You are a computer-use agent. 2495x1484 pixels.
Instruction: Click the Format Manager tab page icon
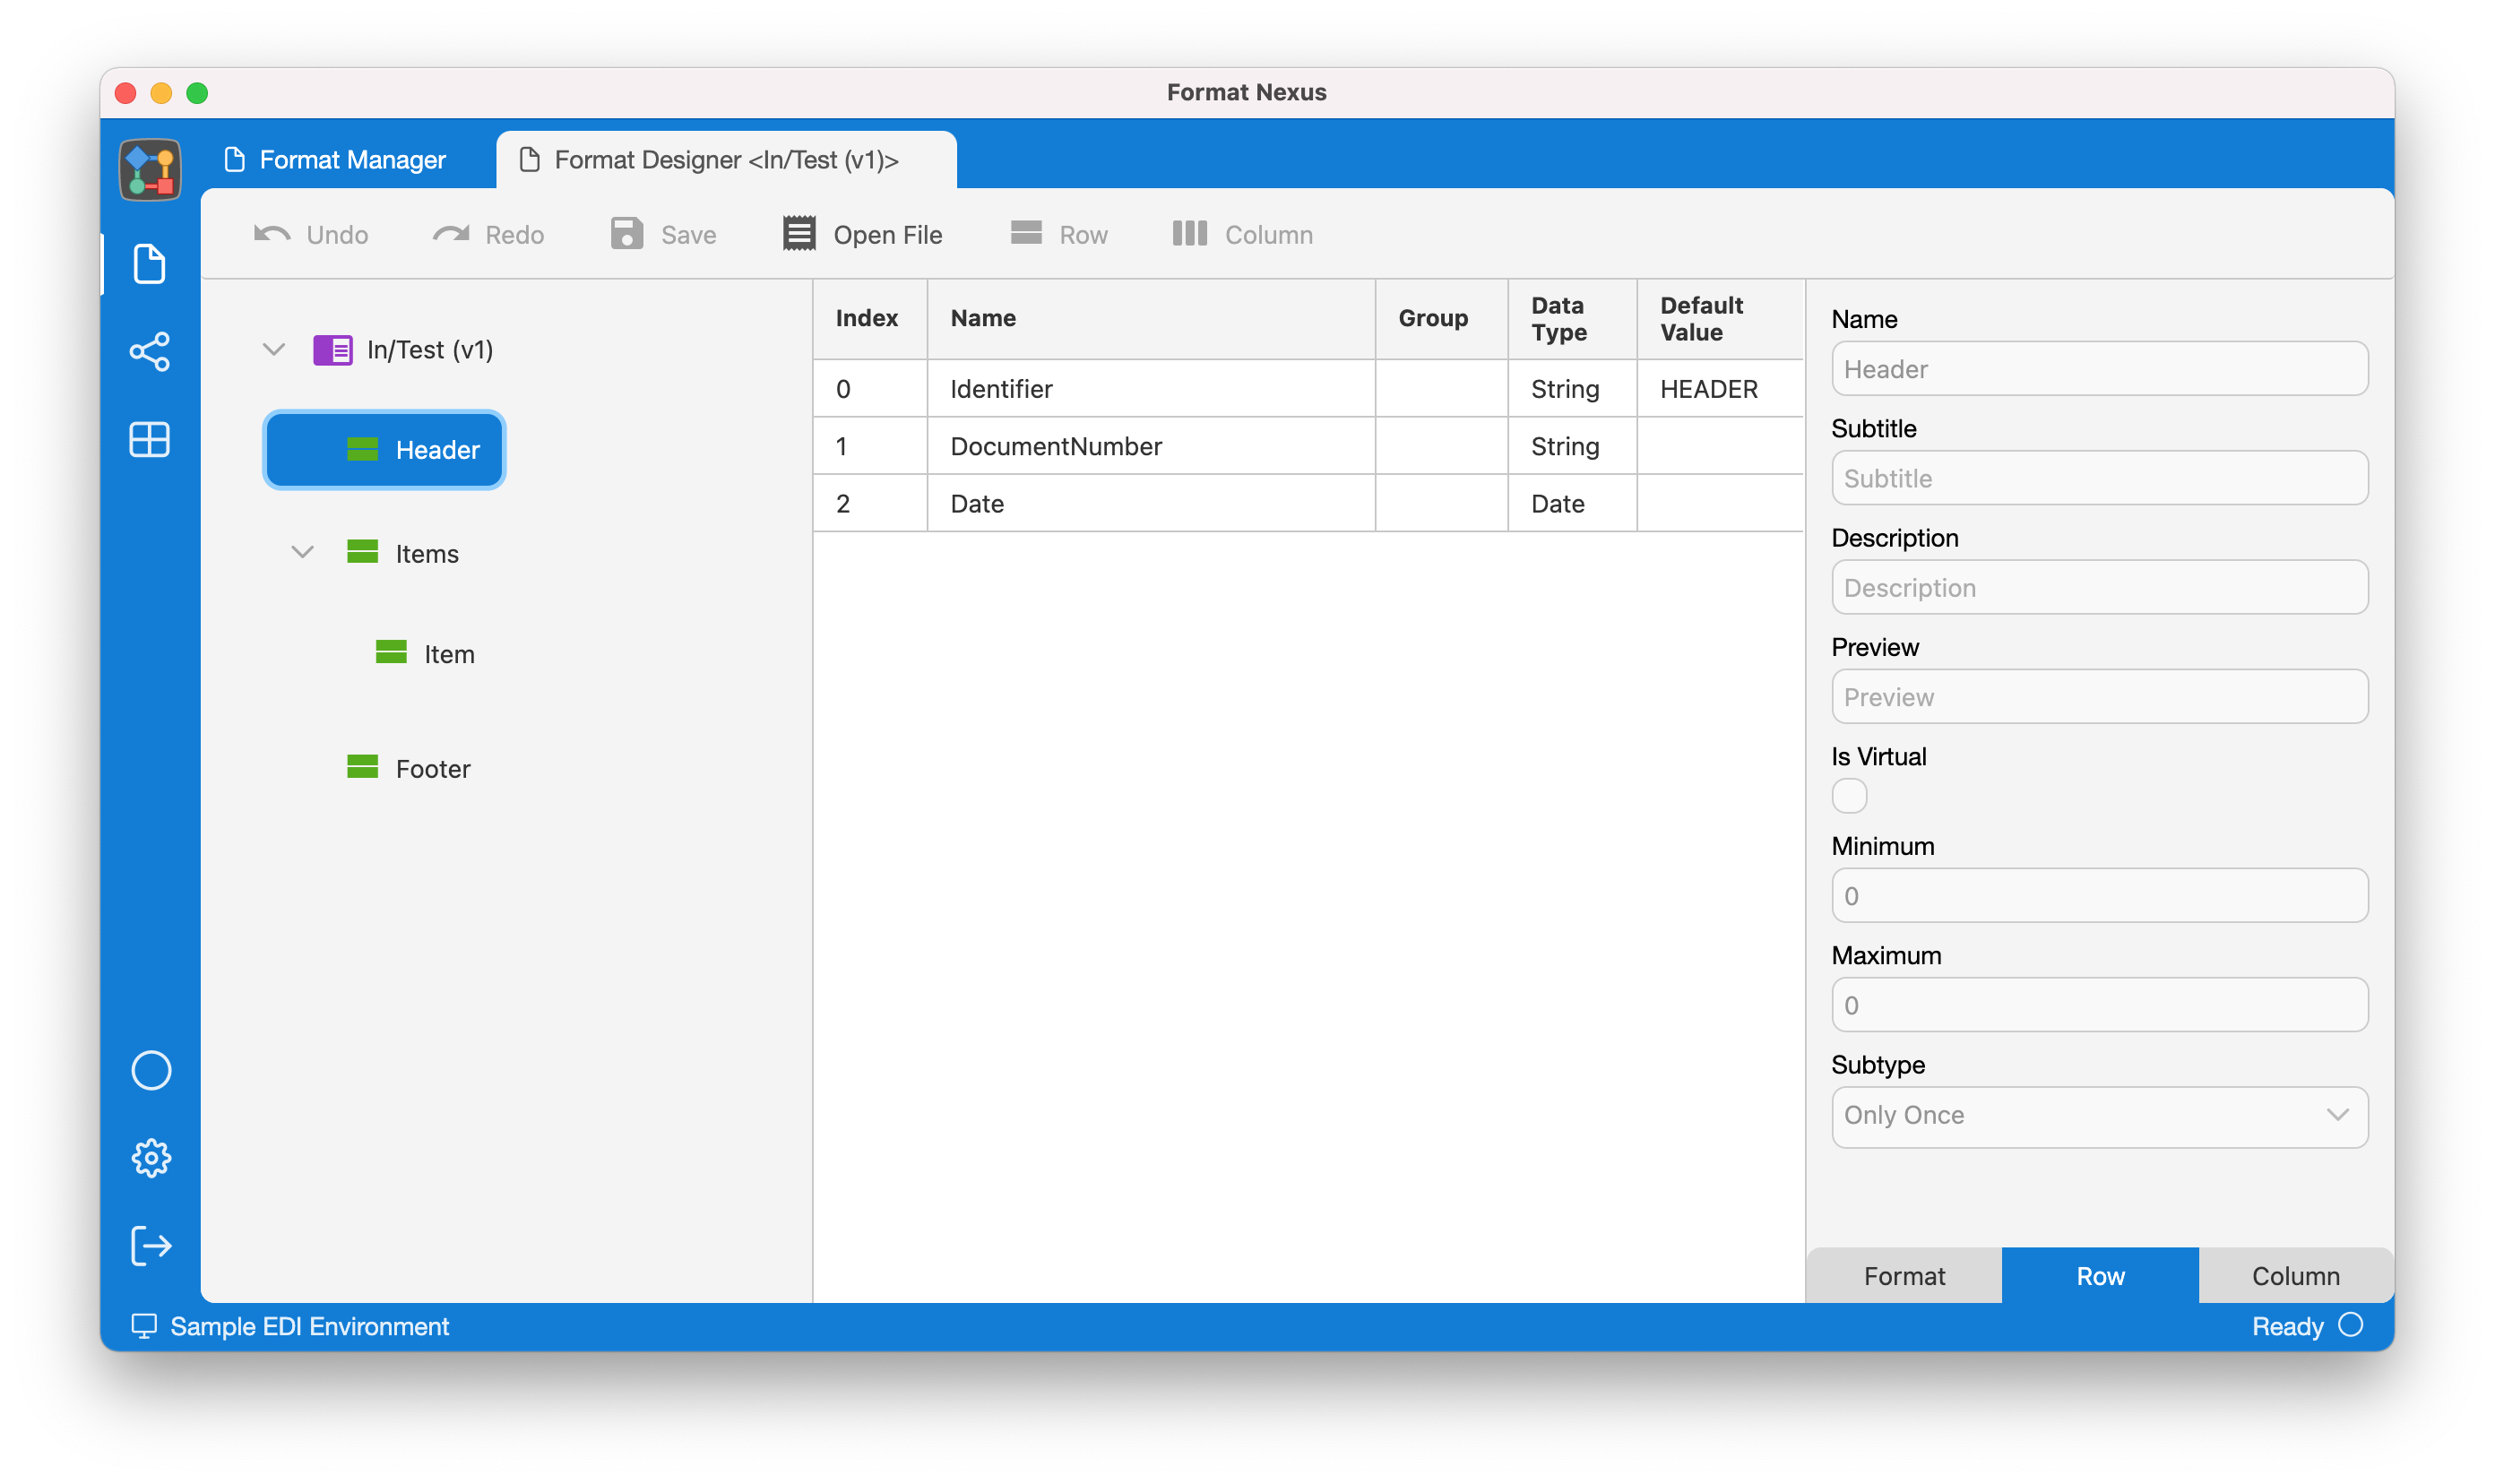(235, 160)
